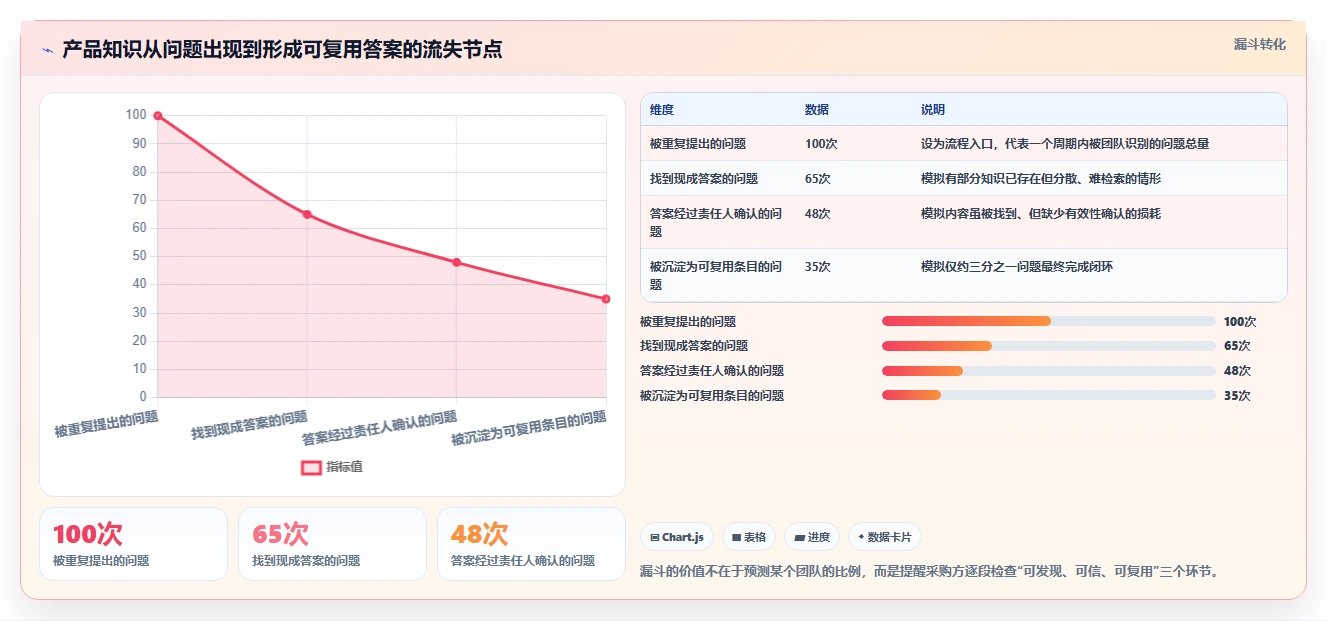This screenshot has width=1327, height=621.
Task: Click the 100次 value in the table
Action: [x=821, y=144]
